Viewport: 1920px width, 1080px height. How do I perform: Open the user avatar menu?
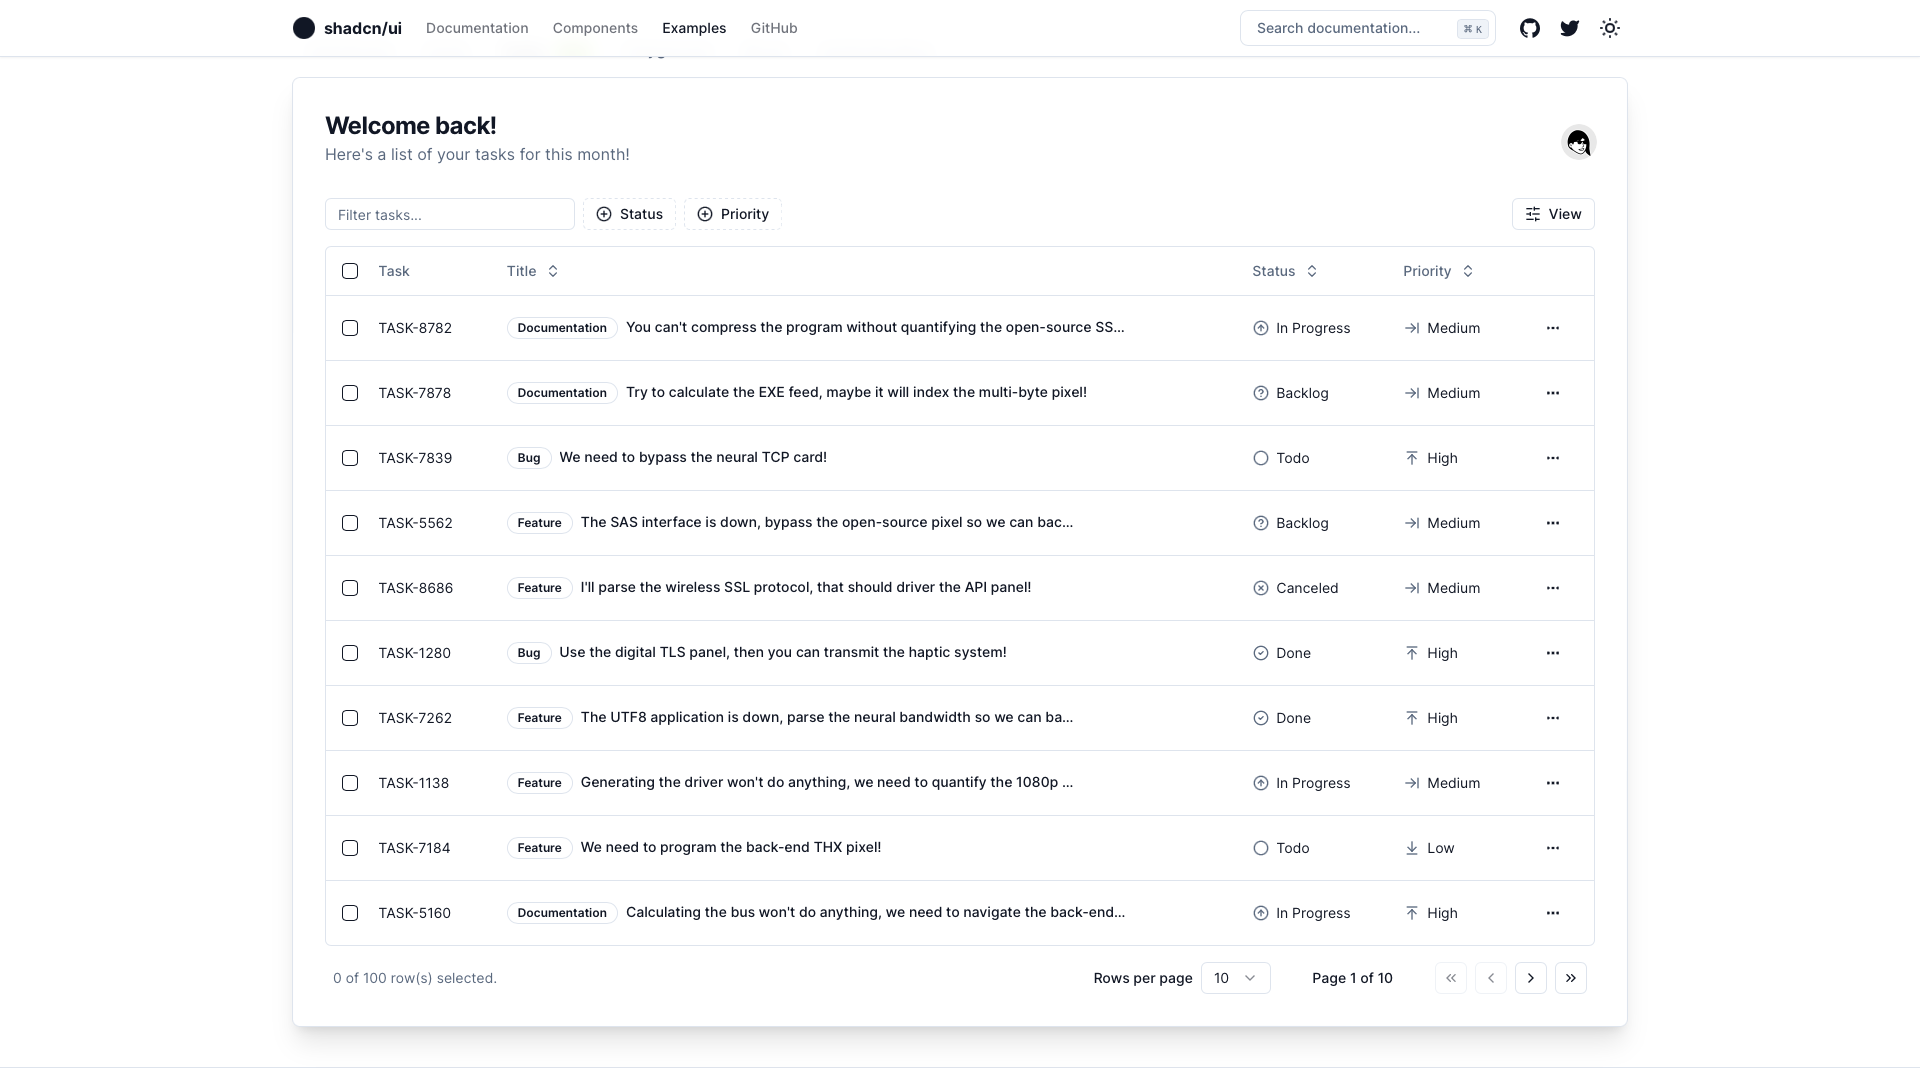[1578, 143]
